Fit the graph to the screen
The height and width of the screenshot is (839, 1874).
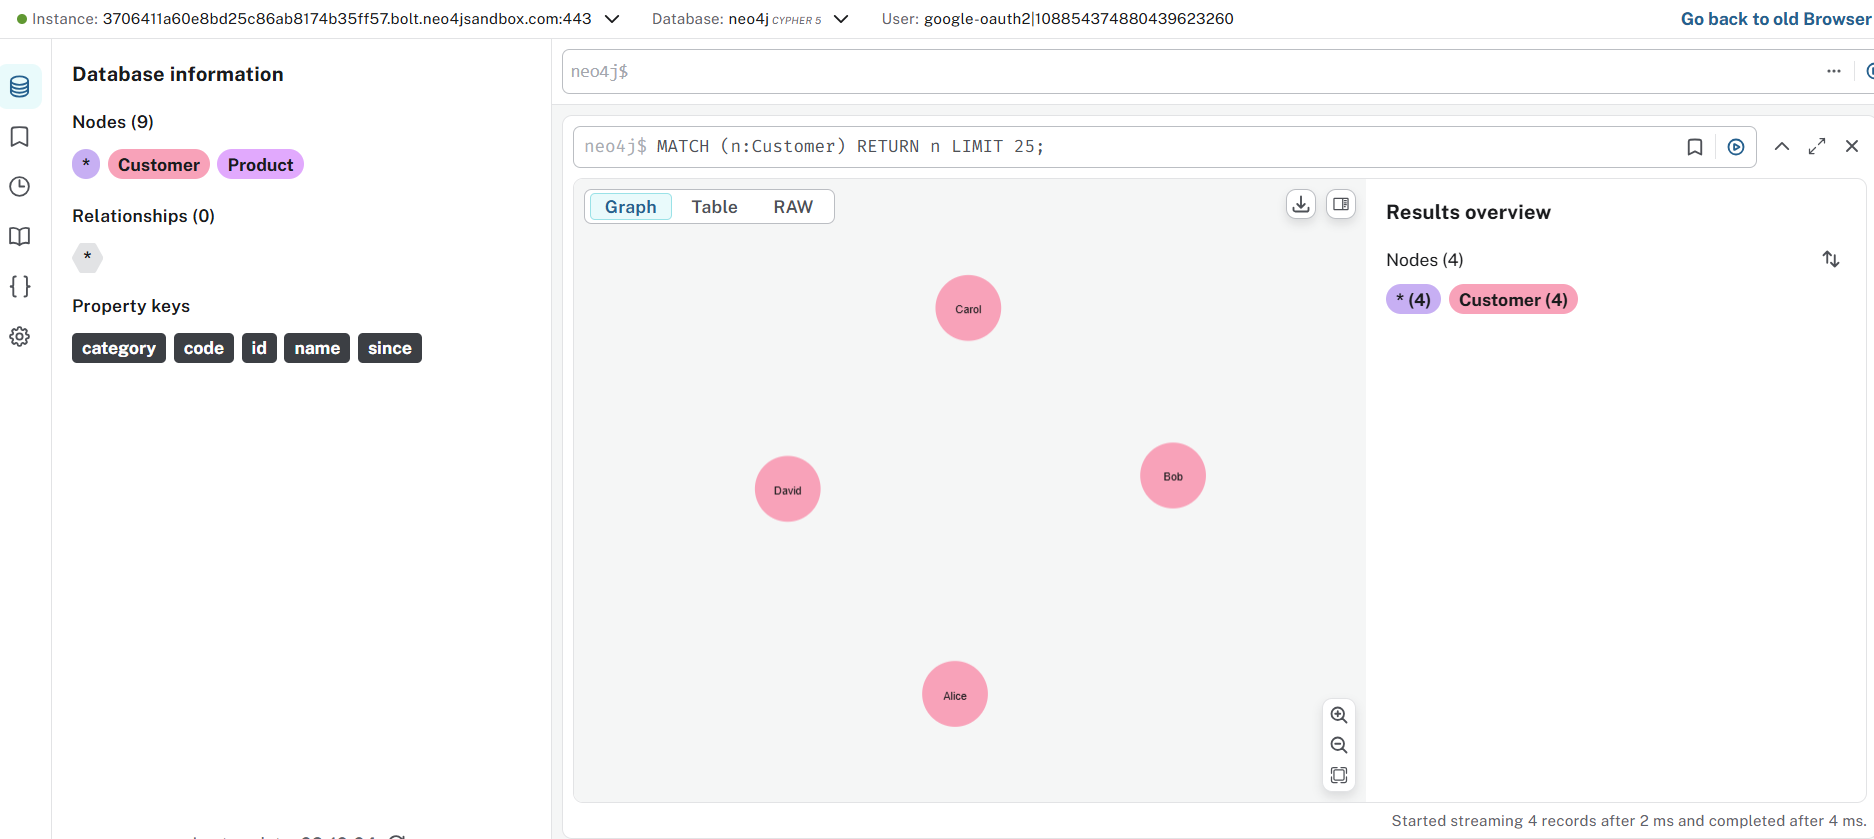pos(1339,775)
